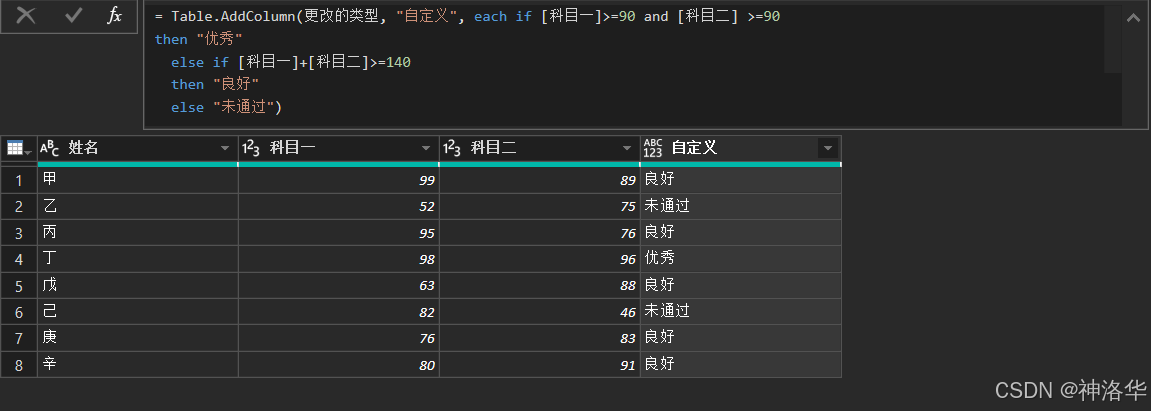
Task: Select row number 4
Action: [19, 259]
